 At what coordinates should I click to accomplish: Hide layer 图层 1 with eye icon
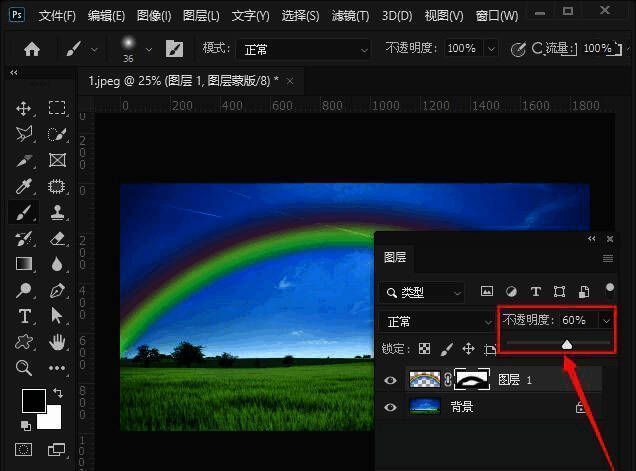pos(390,380)
